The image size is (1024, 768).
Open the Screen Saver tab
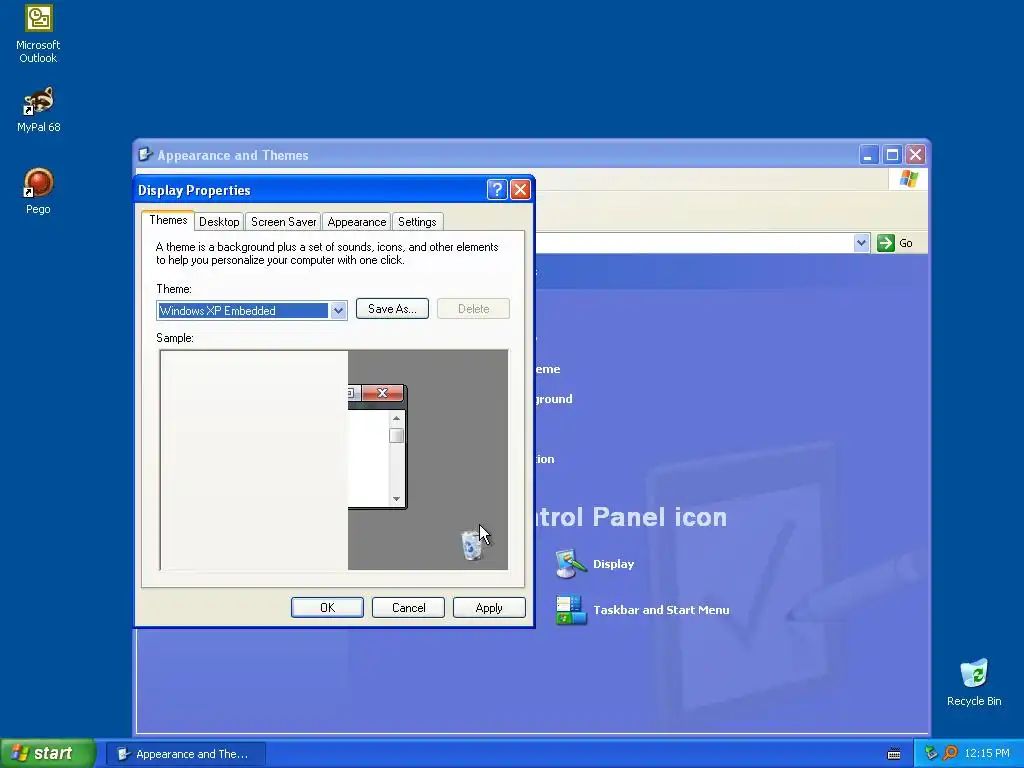[x=283, y=222]
